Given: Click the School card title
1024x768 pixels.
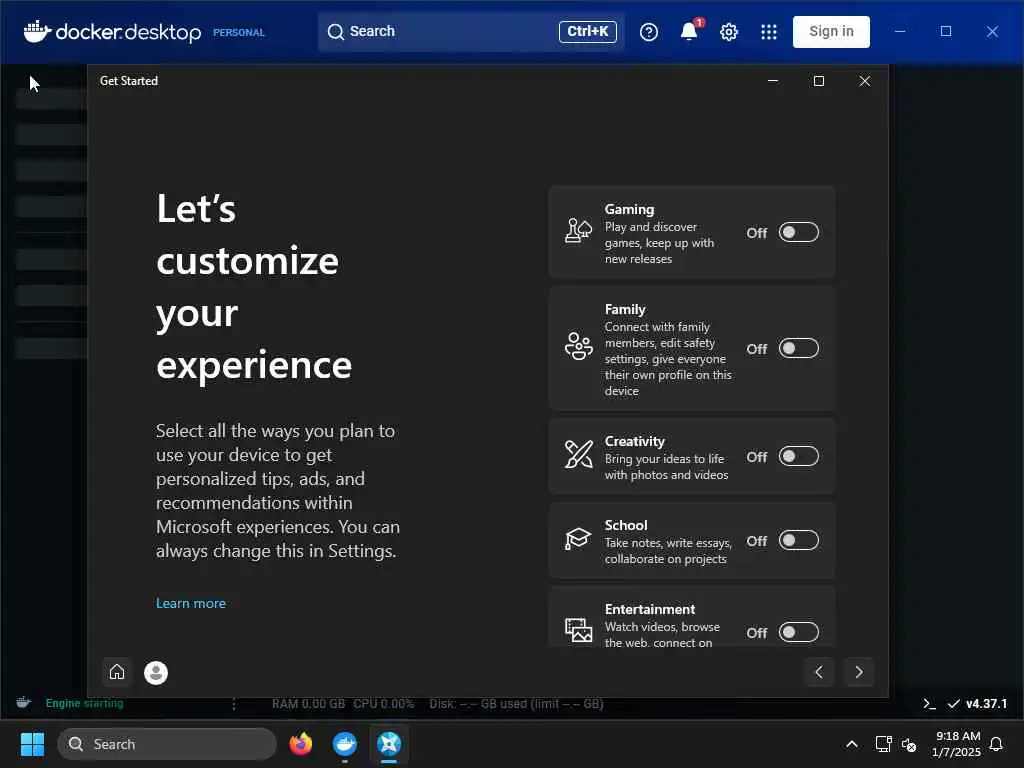Looking at the screenshot, I should pos(626,526).
